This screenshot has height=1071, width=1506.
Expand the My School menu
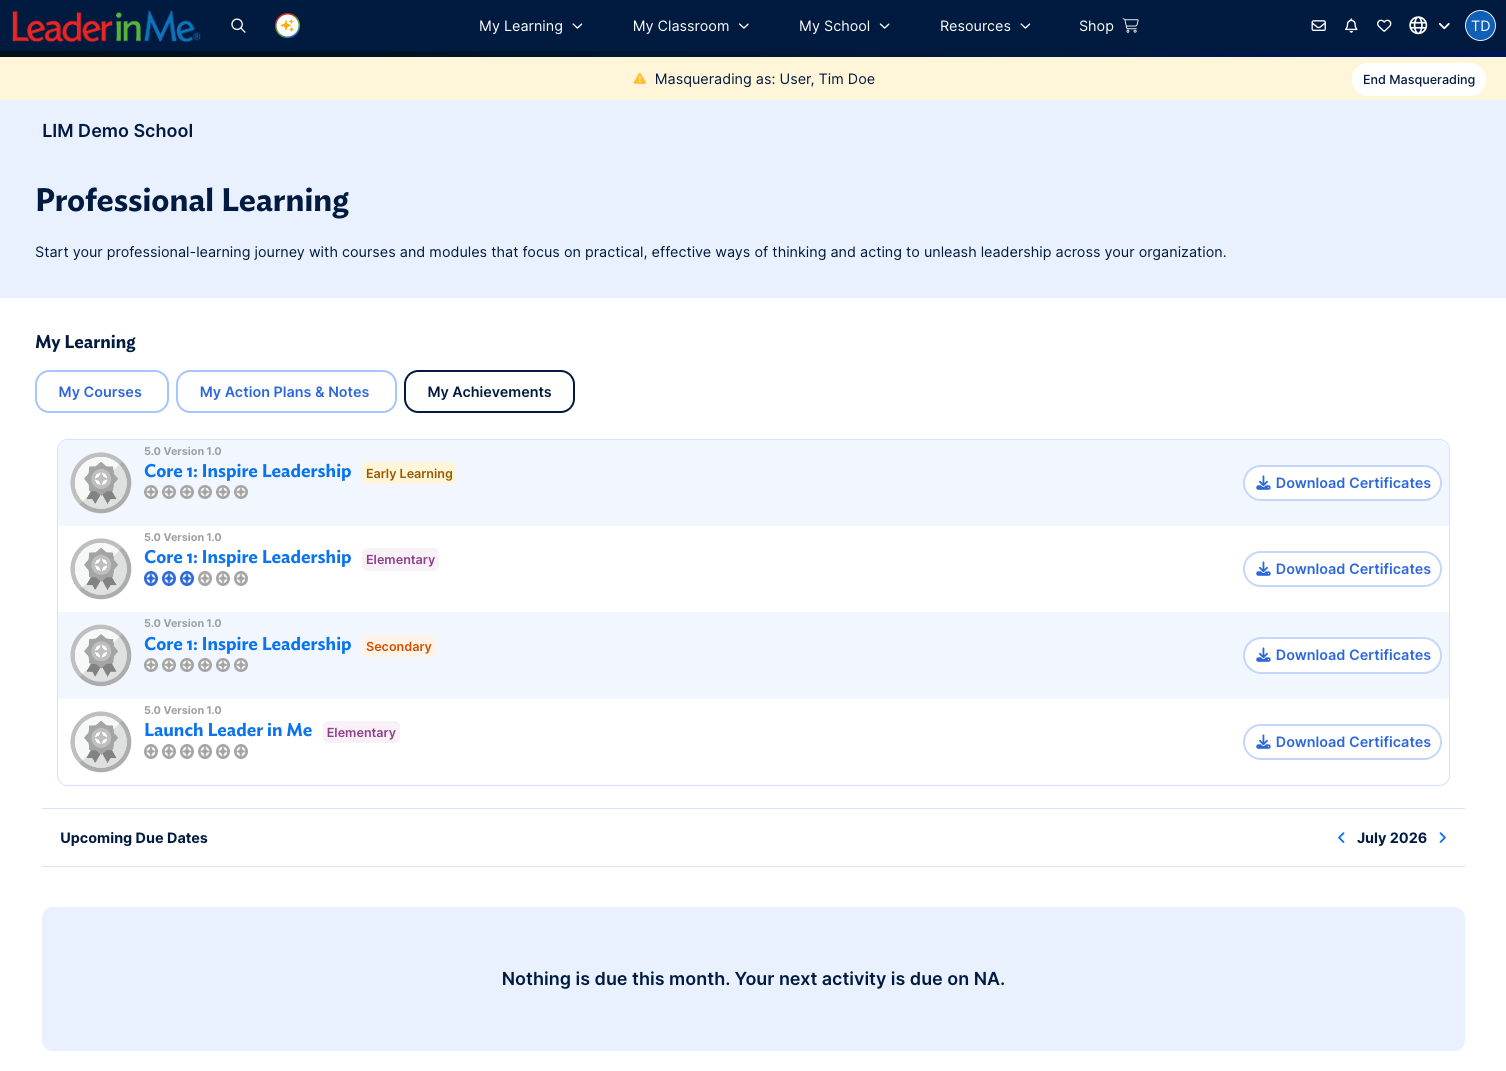tap(845, 26)
